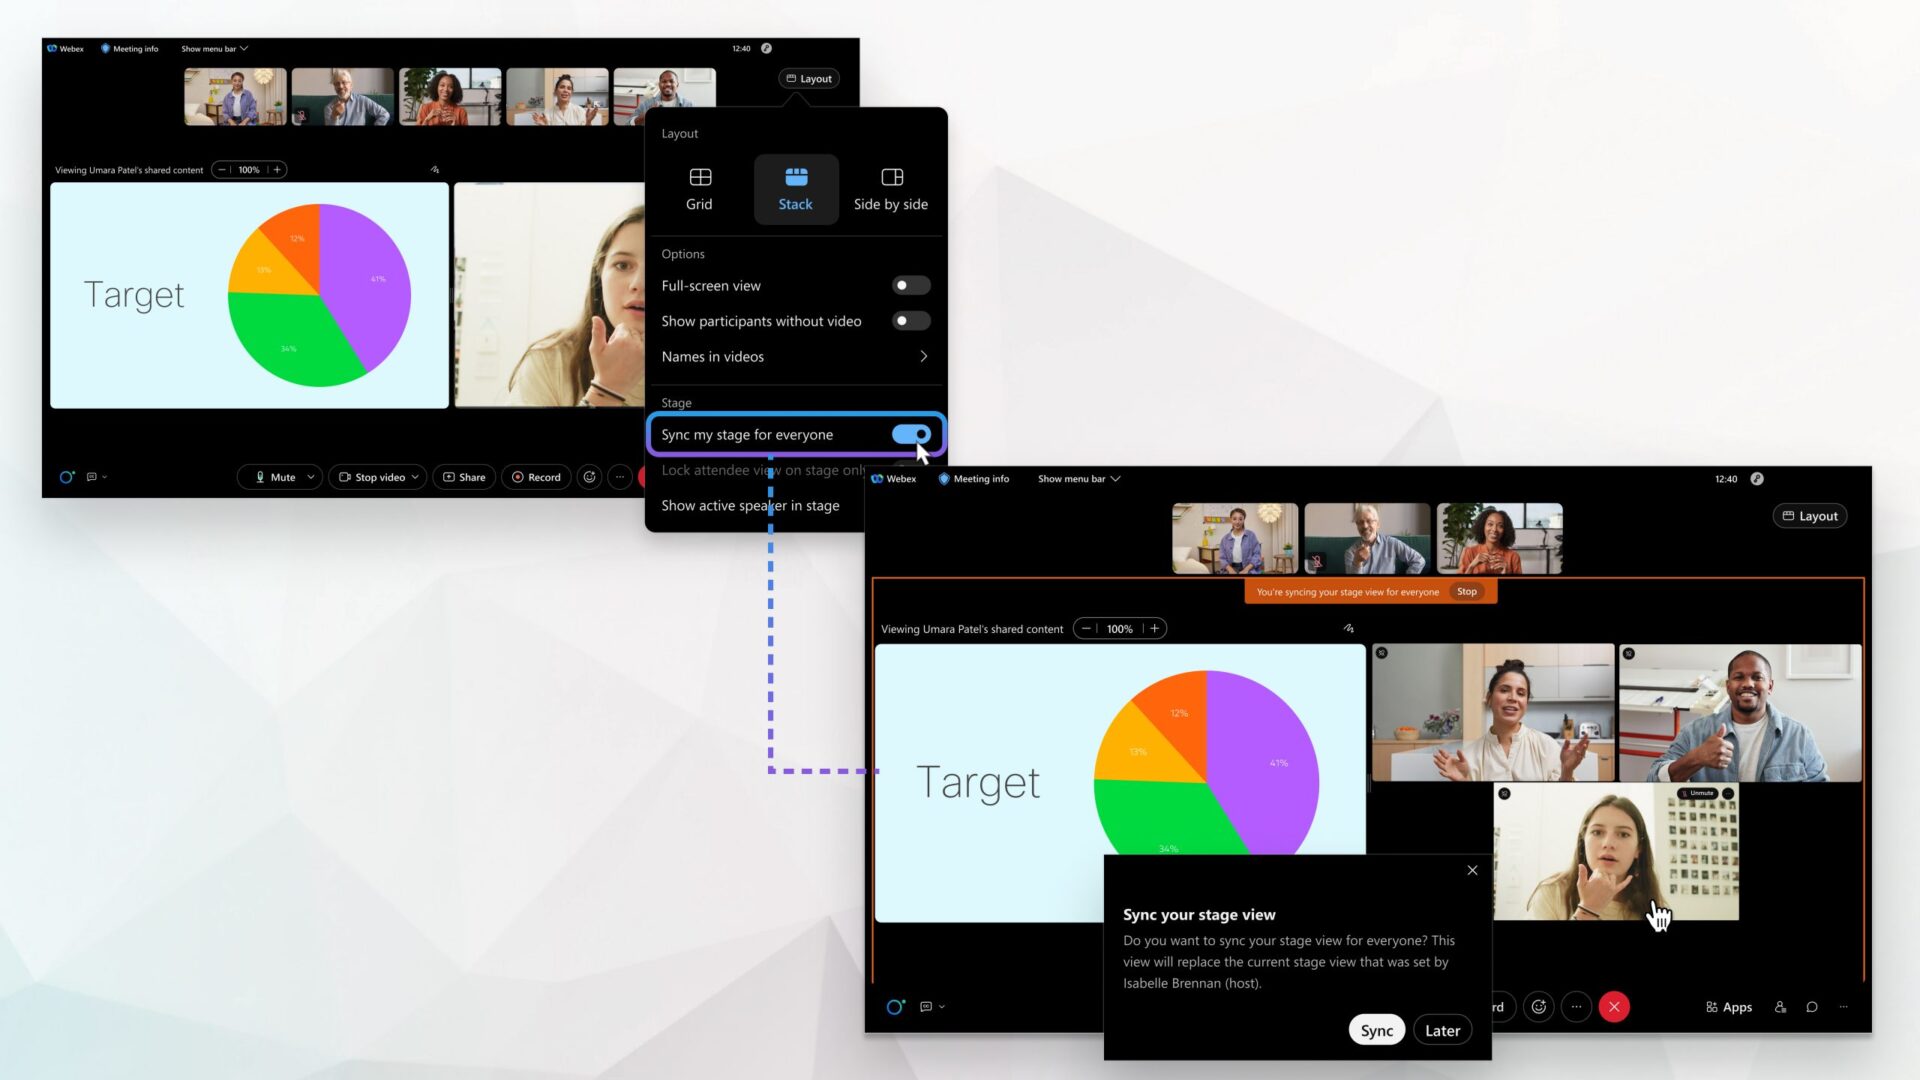The width and height of the screenshot is (1920, 1080).
Task: Enable Show participants without video
Action: [911, 320]
